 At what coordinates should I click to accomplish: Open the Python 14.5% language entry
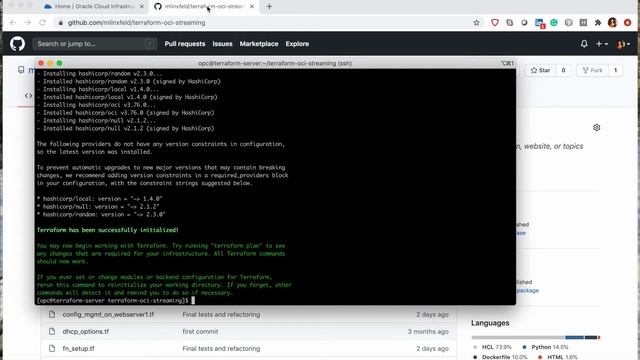(545, 347)
